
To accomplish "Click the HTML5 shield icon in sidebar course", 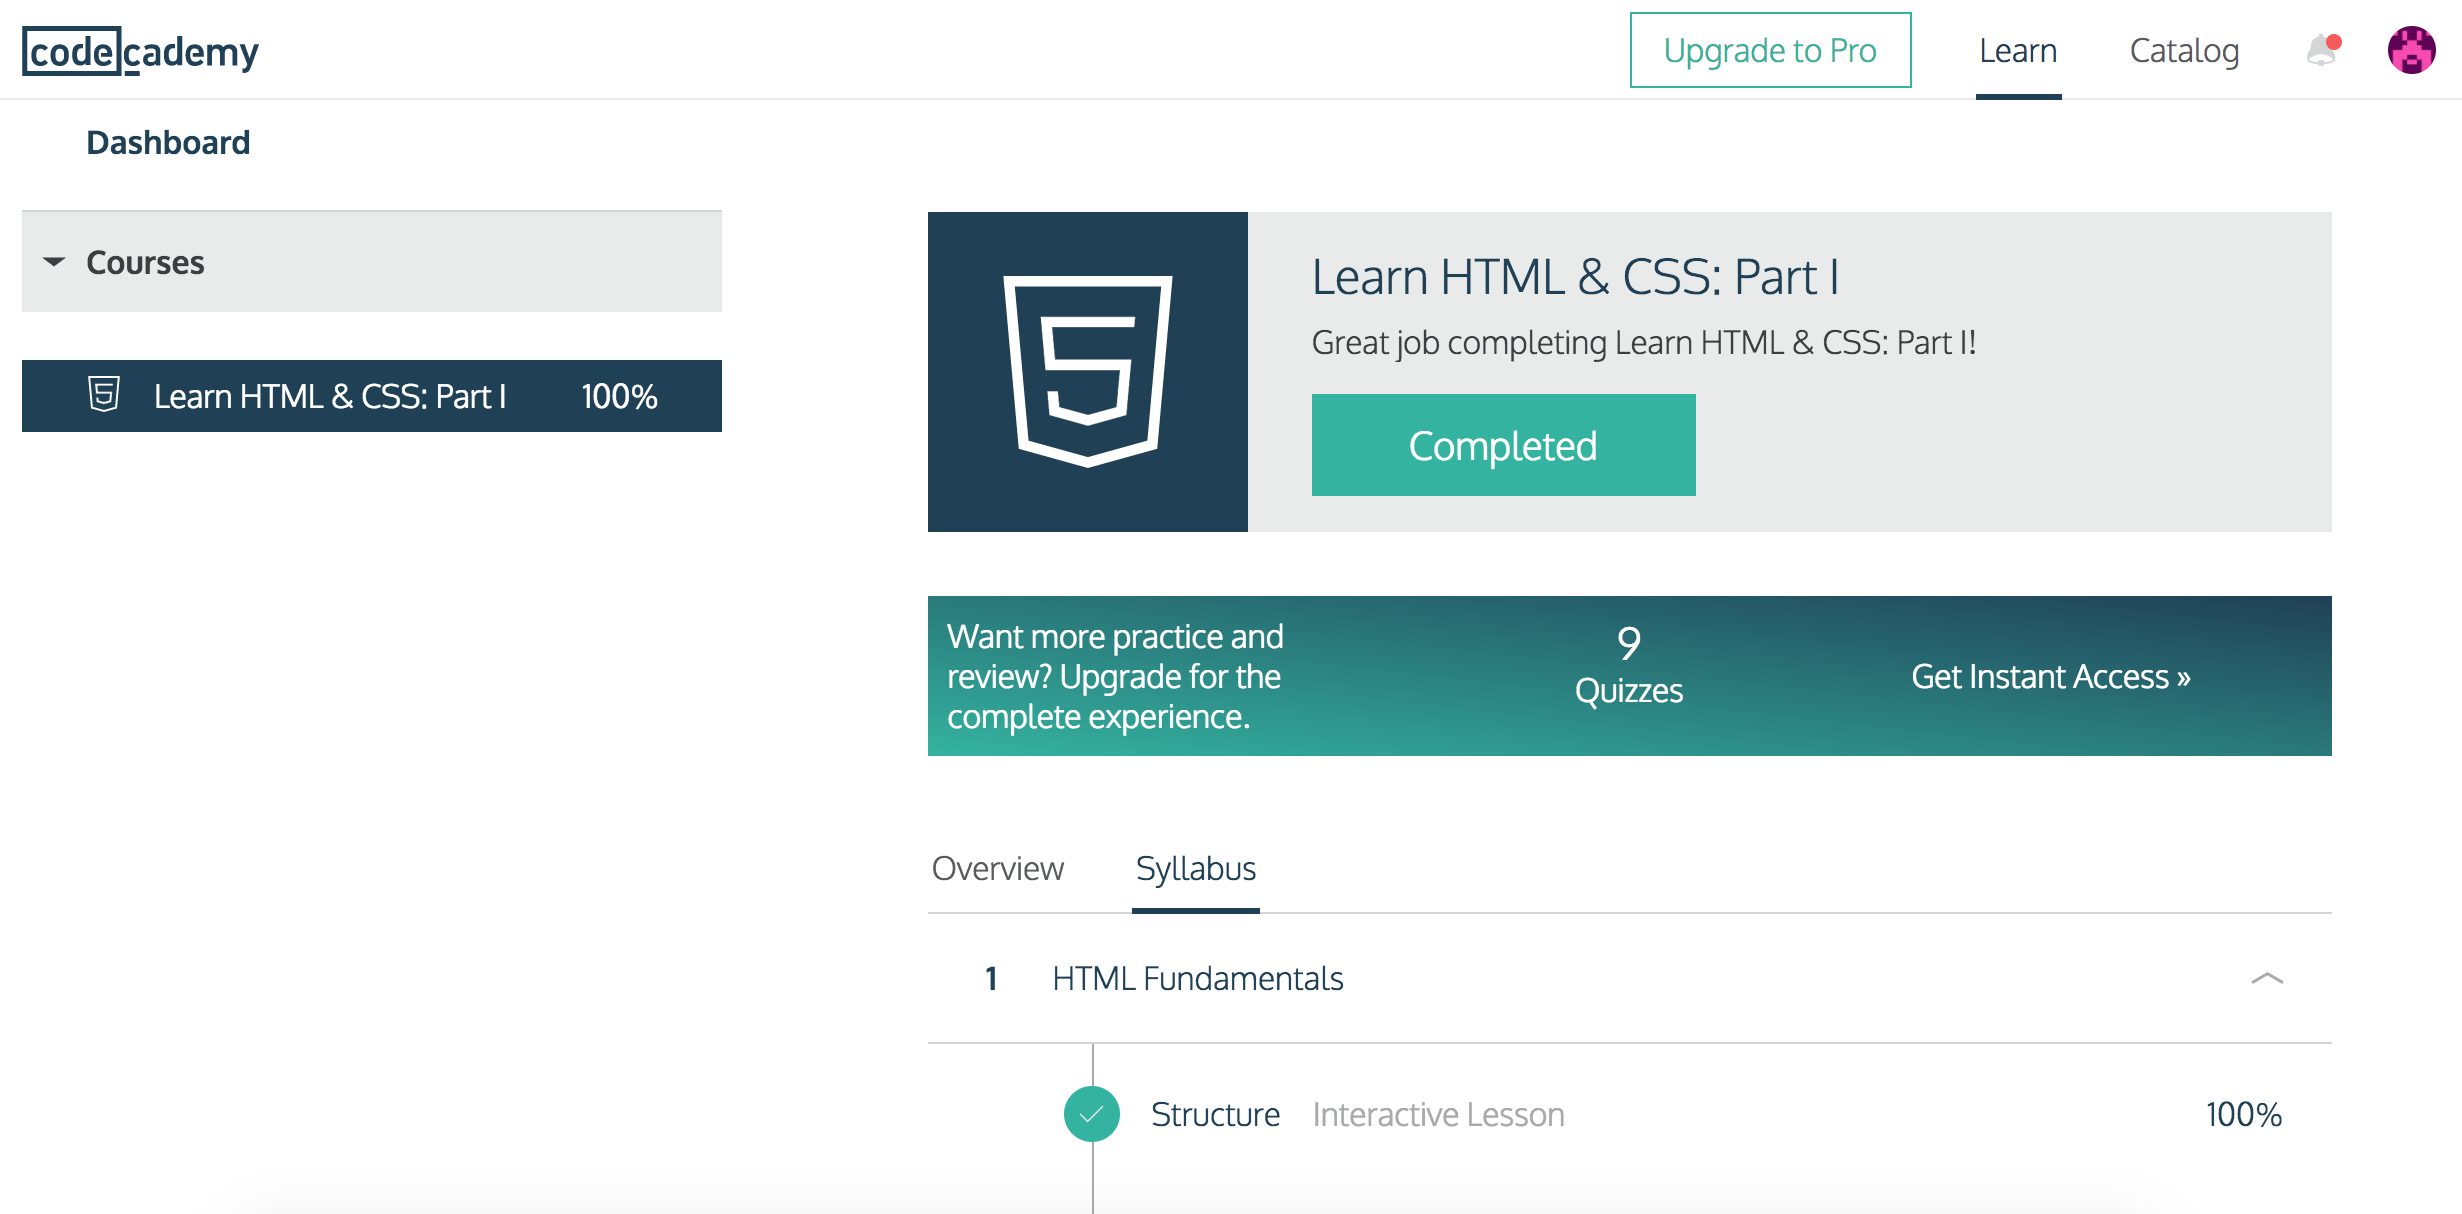I will pyautogui.click(x=104, y=395).
